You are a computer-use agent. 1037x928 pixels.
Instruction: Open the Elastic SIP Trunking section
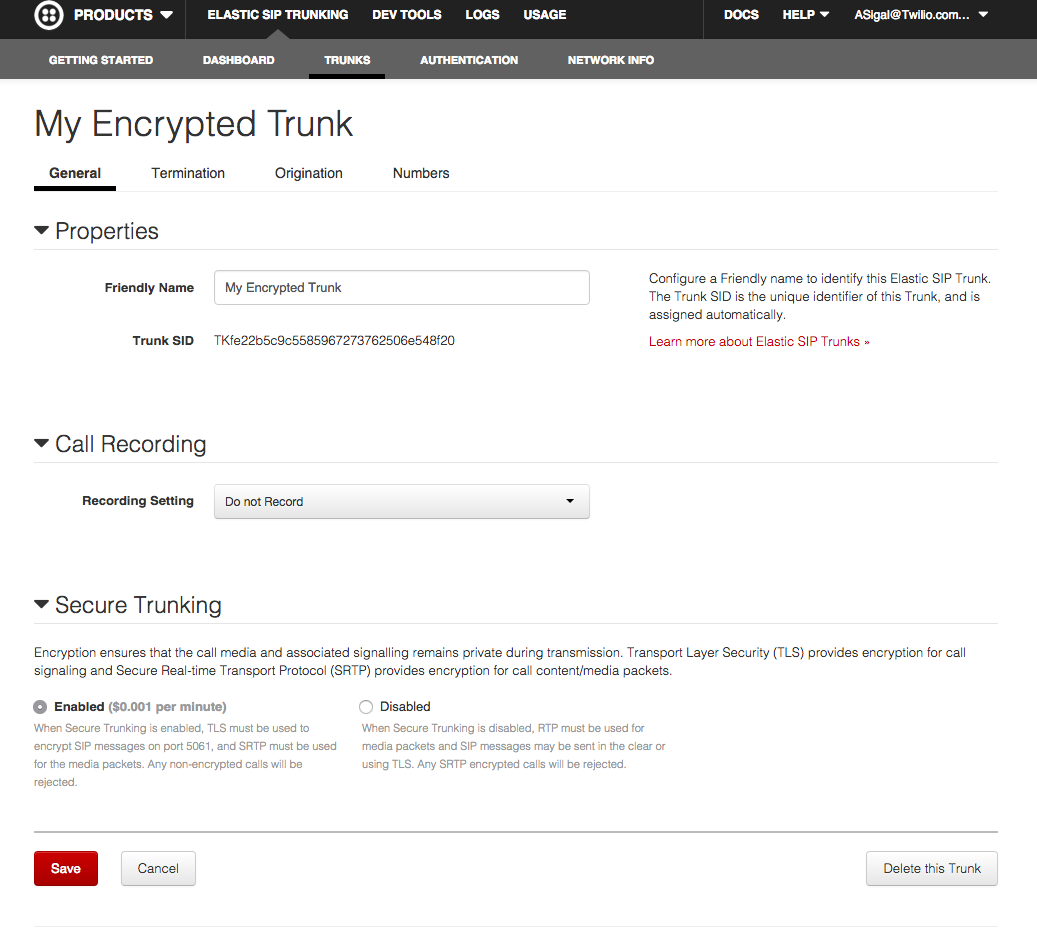coord(278,15)
